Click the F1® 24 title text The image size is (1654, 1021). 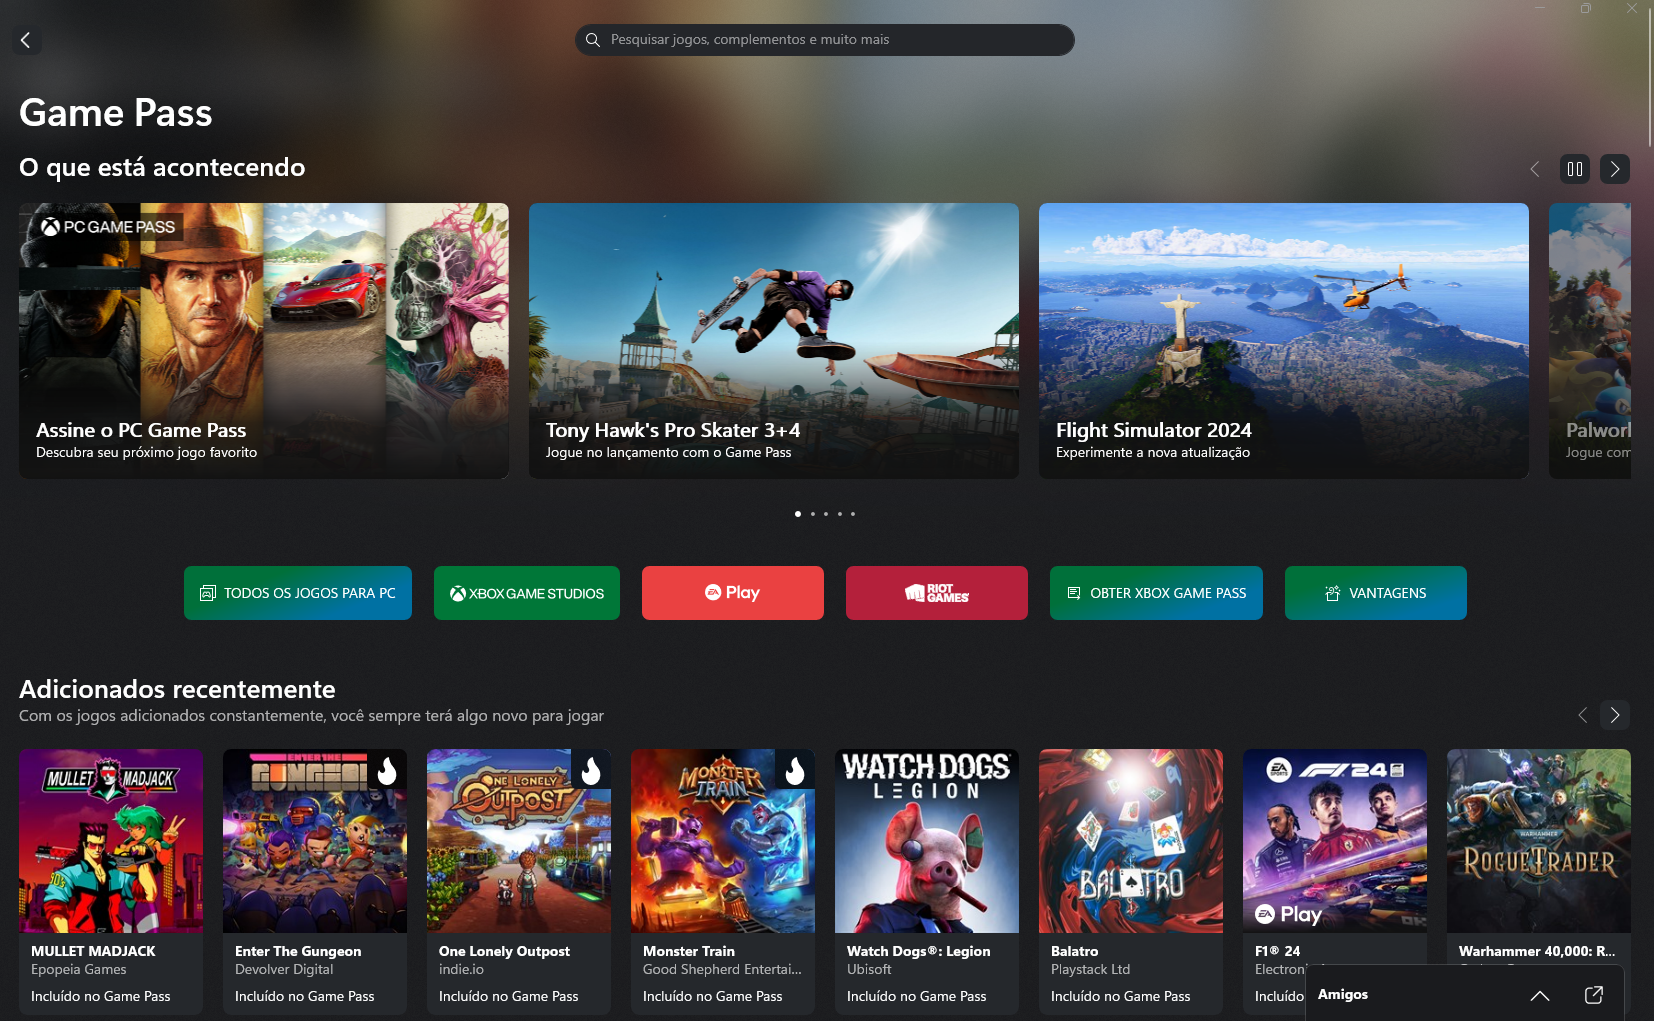pyautogui.click(x=1278, y=951)
